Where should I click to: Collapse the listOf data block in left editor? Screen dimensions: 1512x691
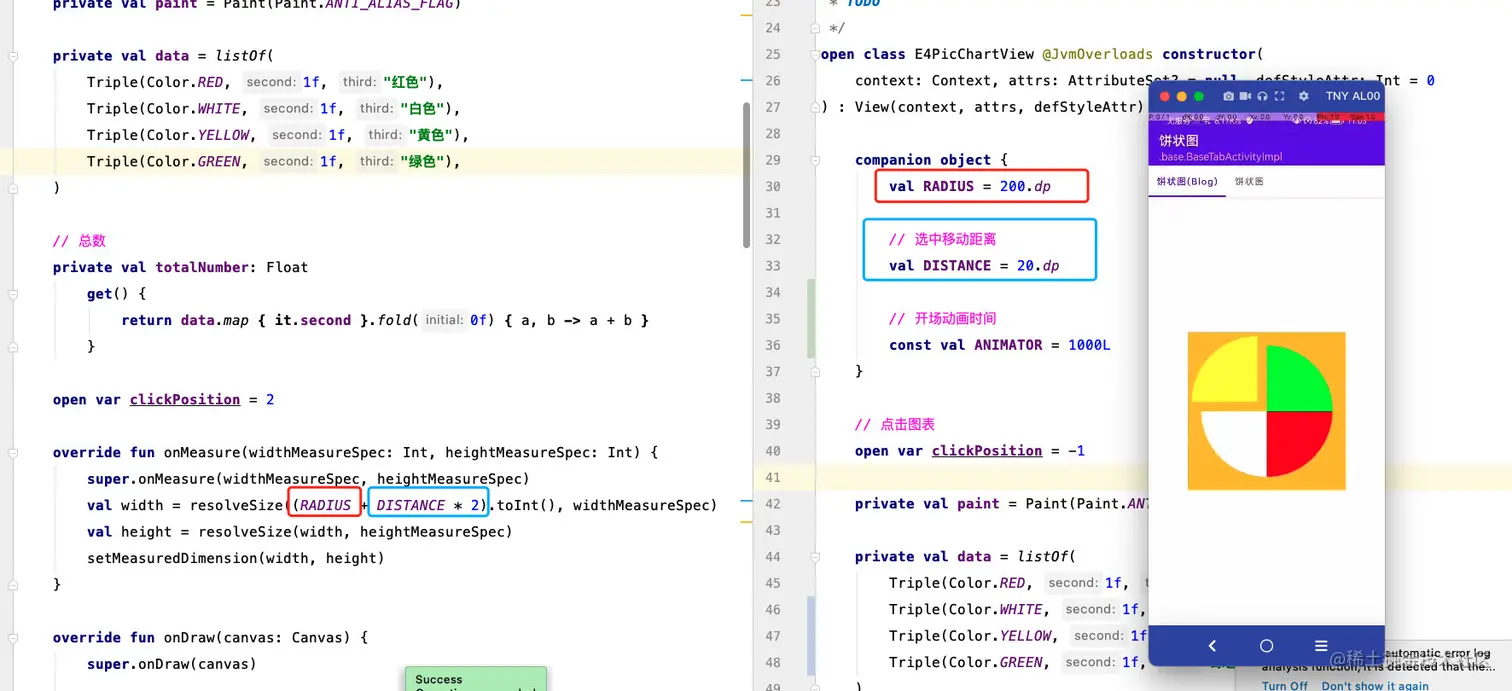tap(11, 57)
